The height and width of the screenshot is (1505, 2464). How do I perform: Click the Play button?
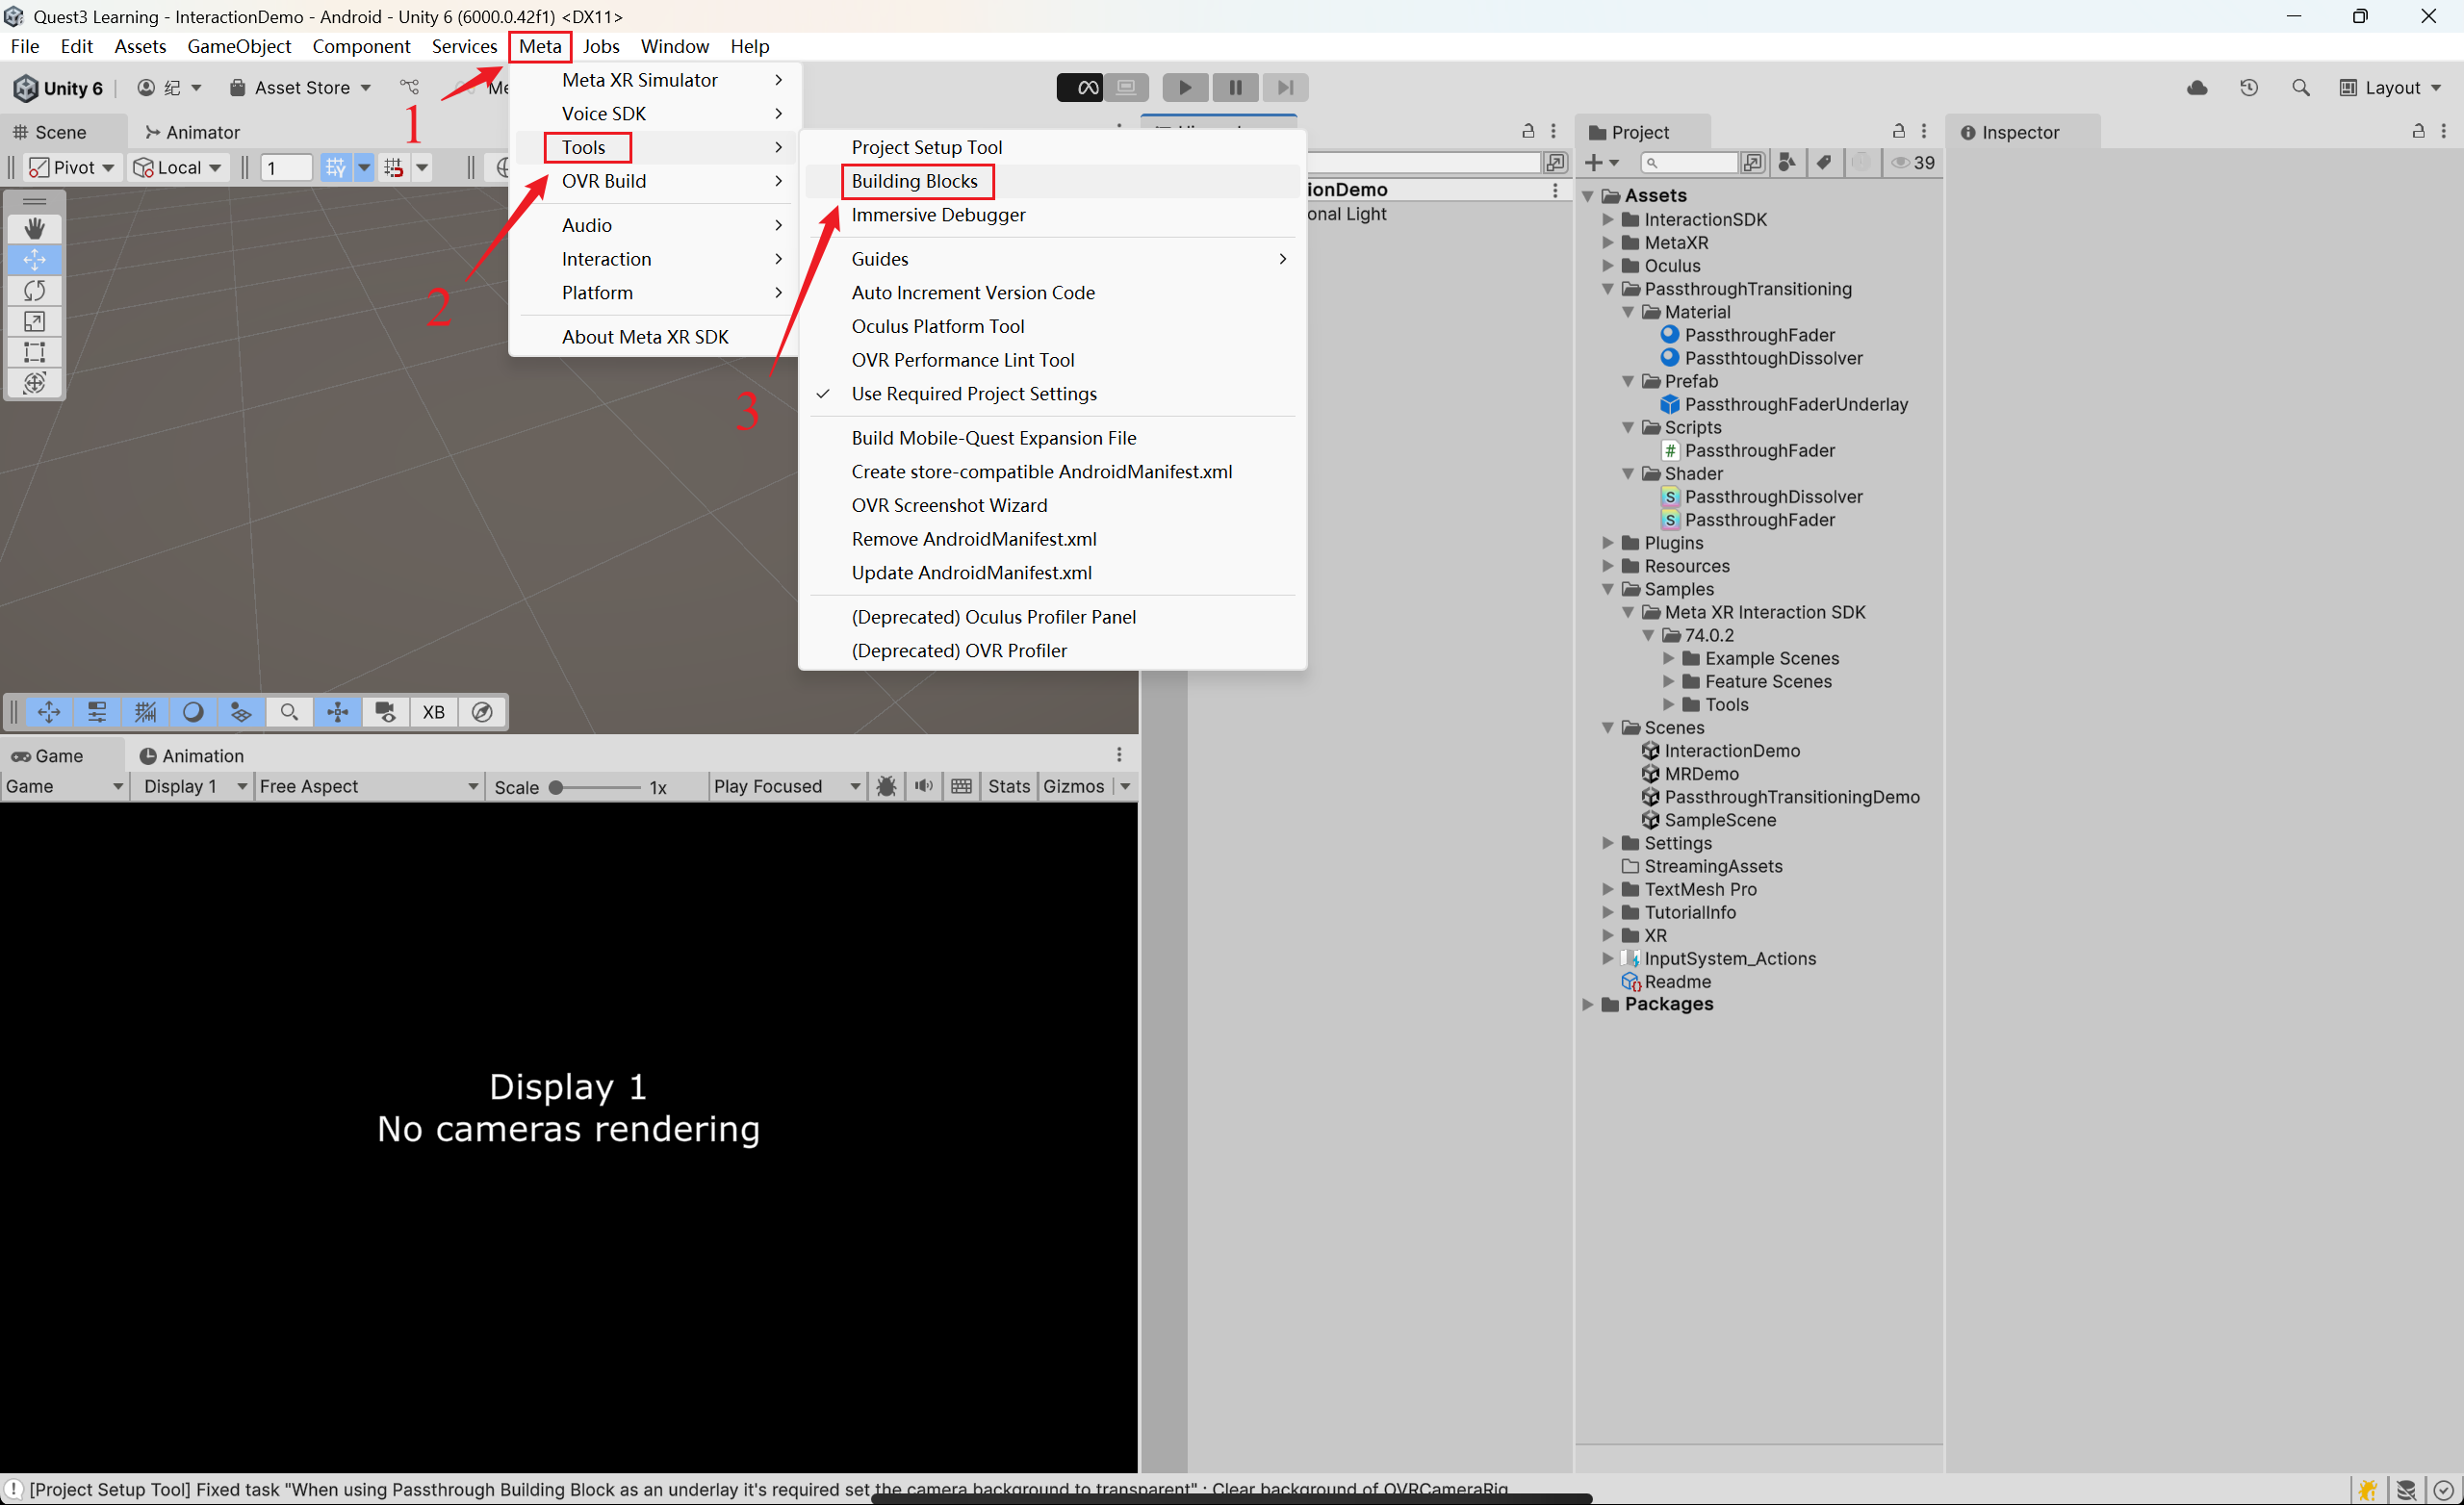coord(1184,88)
